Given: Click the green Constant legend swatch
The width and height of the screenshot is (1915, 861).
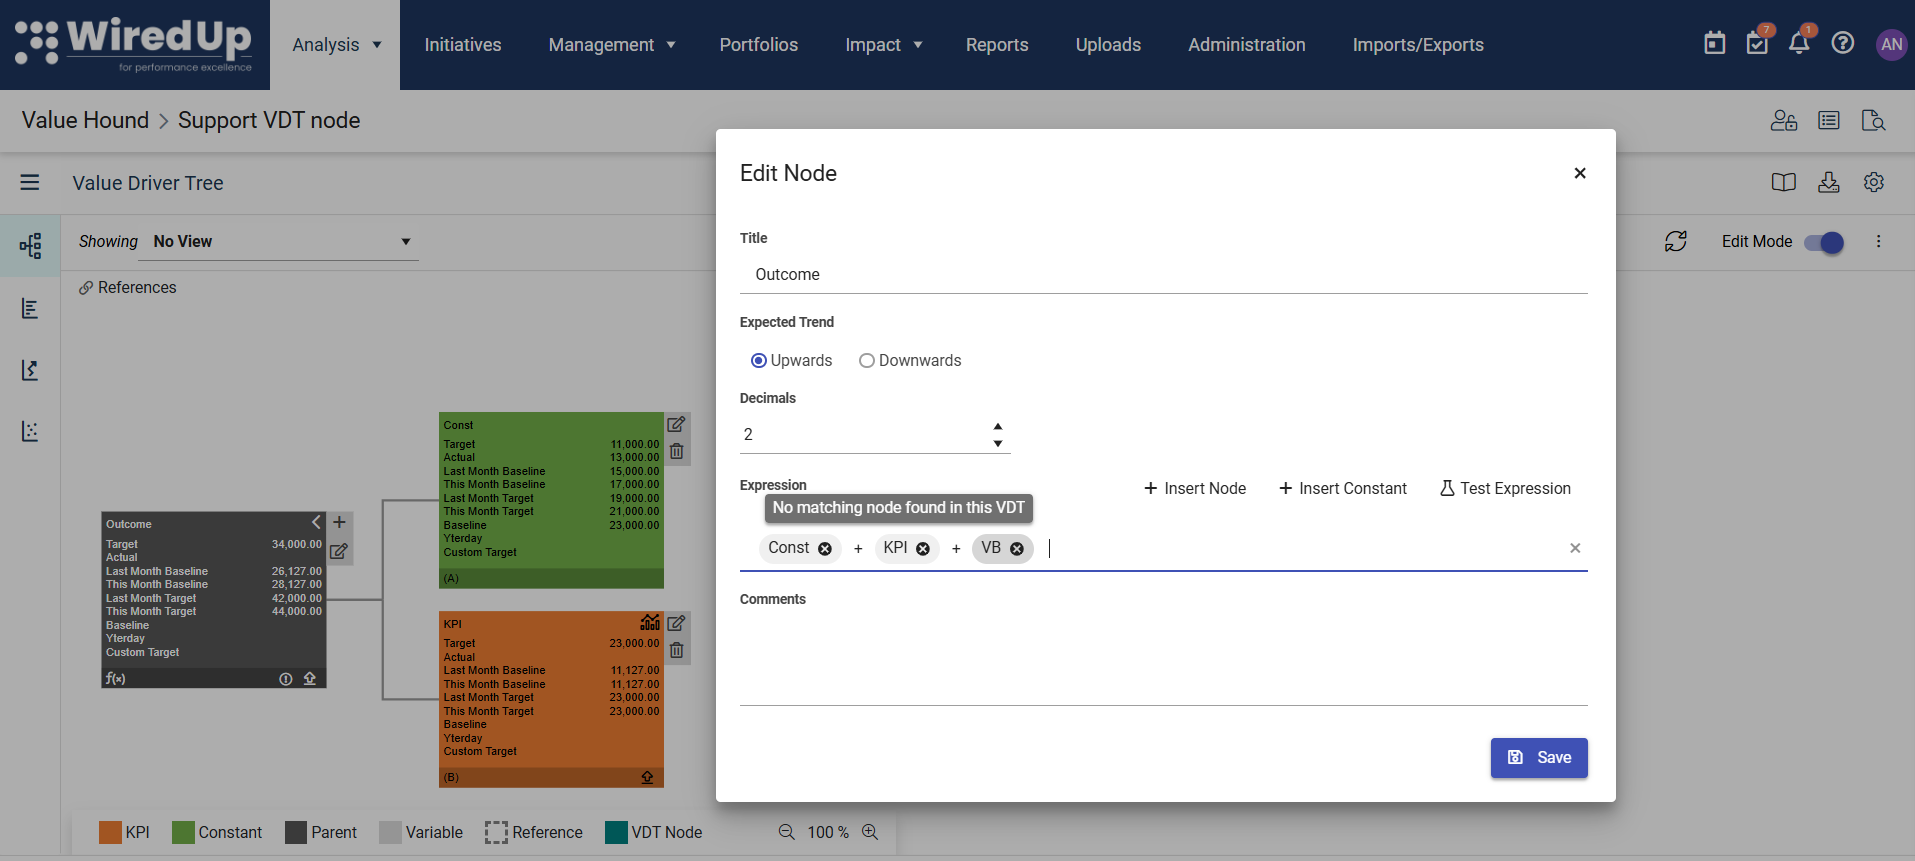Looking at the screenshot, I should coord(183,832).
